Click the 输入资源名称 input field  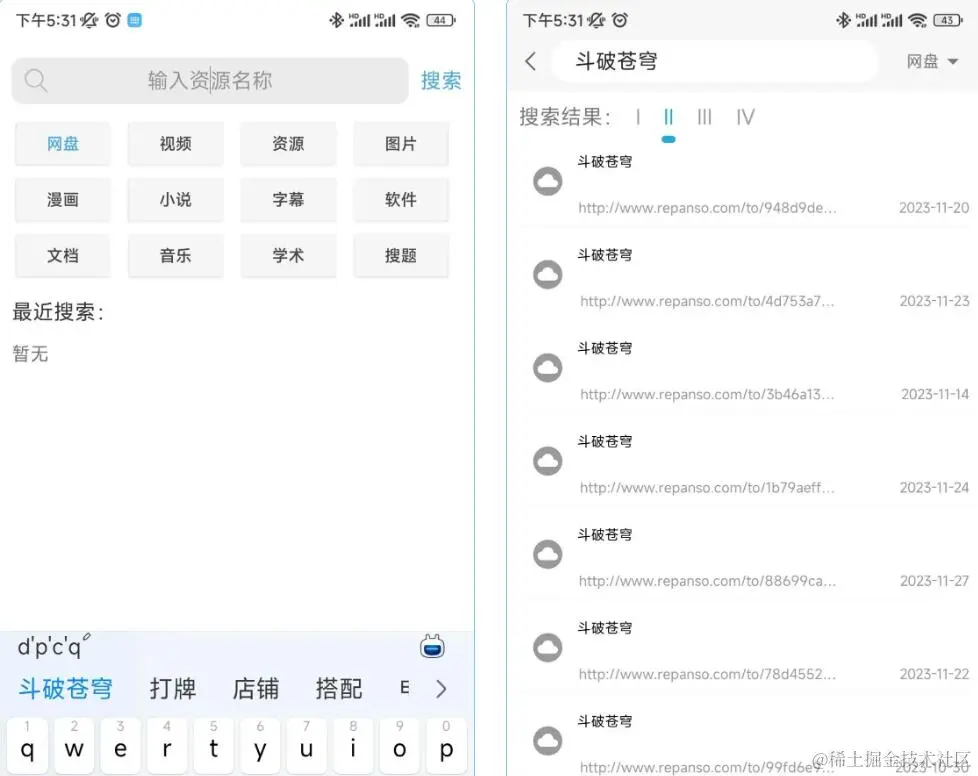pos(210,81)
